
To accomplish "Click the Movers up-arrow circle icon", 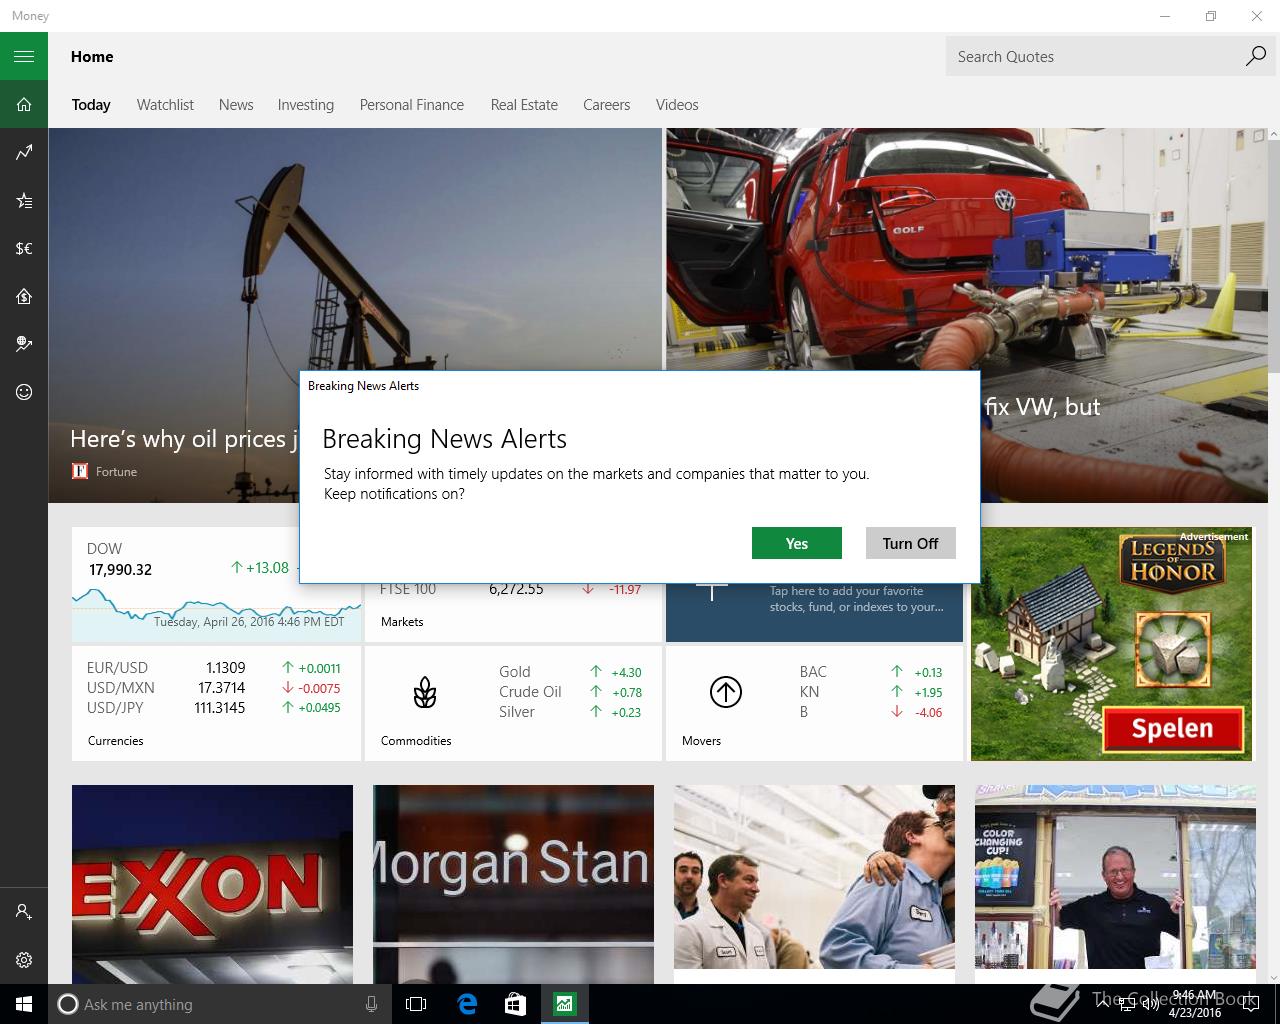I will pos(725,692).
